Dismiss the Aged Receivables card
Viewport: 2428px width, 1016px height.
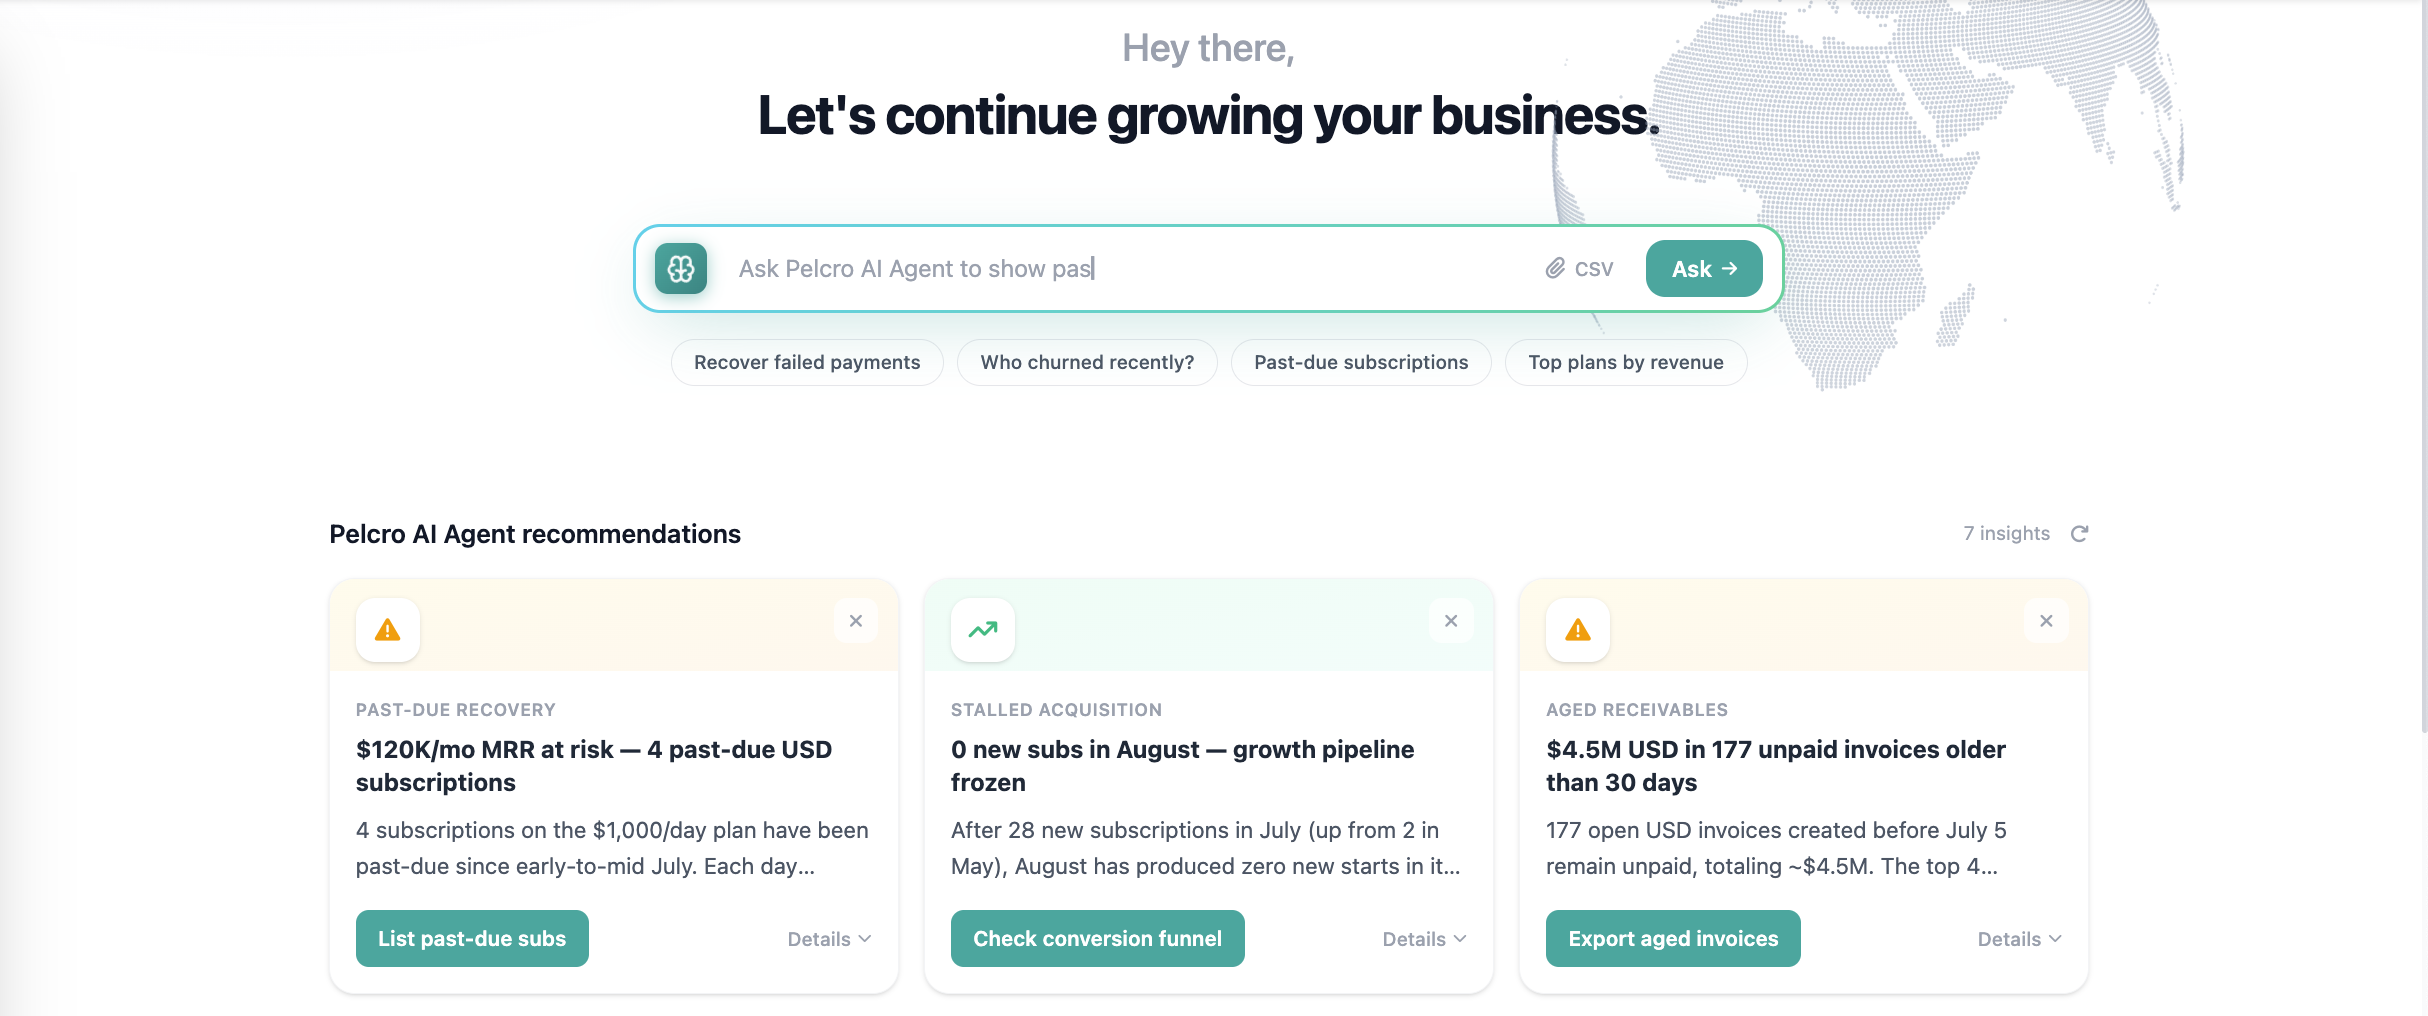tap(2046, 621)
